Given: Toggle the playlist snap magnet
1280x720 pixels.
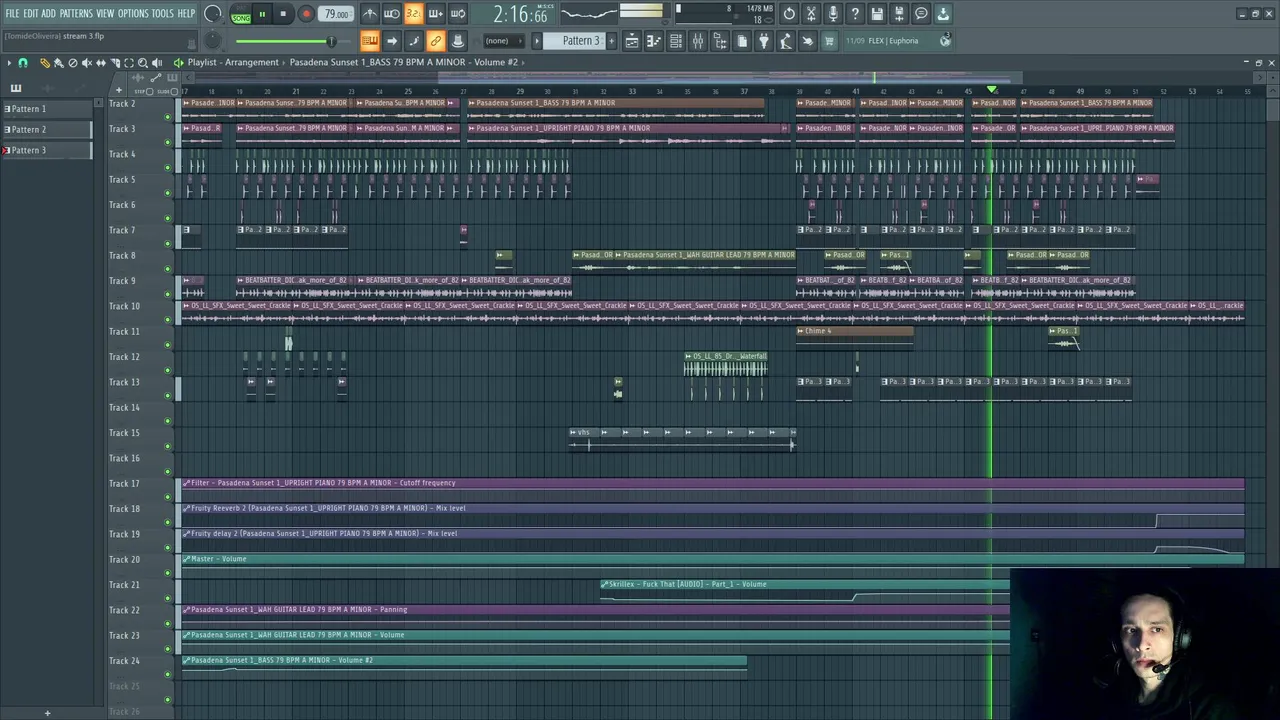Looking at the screenshot, I should click(23, 63).
